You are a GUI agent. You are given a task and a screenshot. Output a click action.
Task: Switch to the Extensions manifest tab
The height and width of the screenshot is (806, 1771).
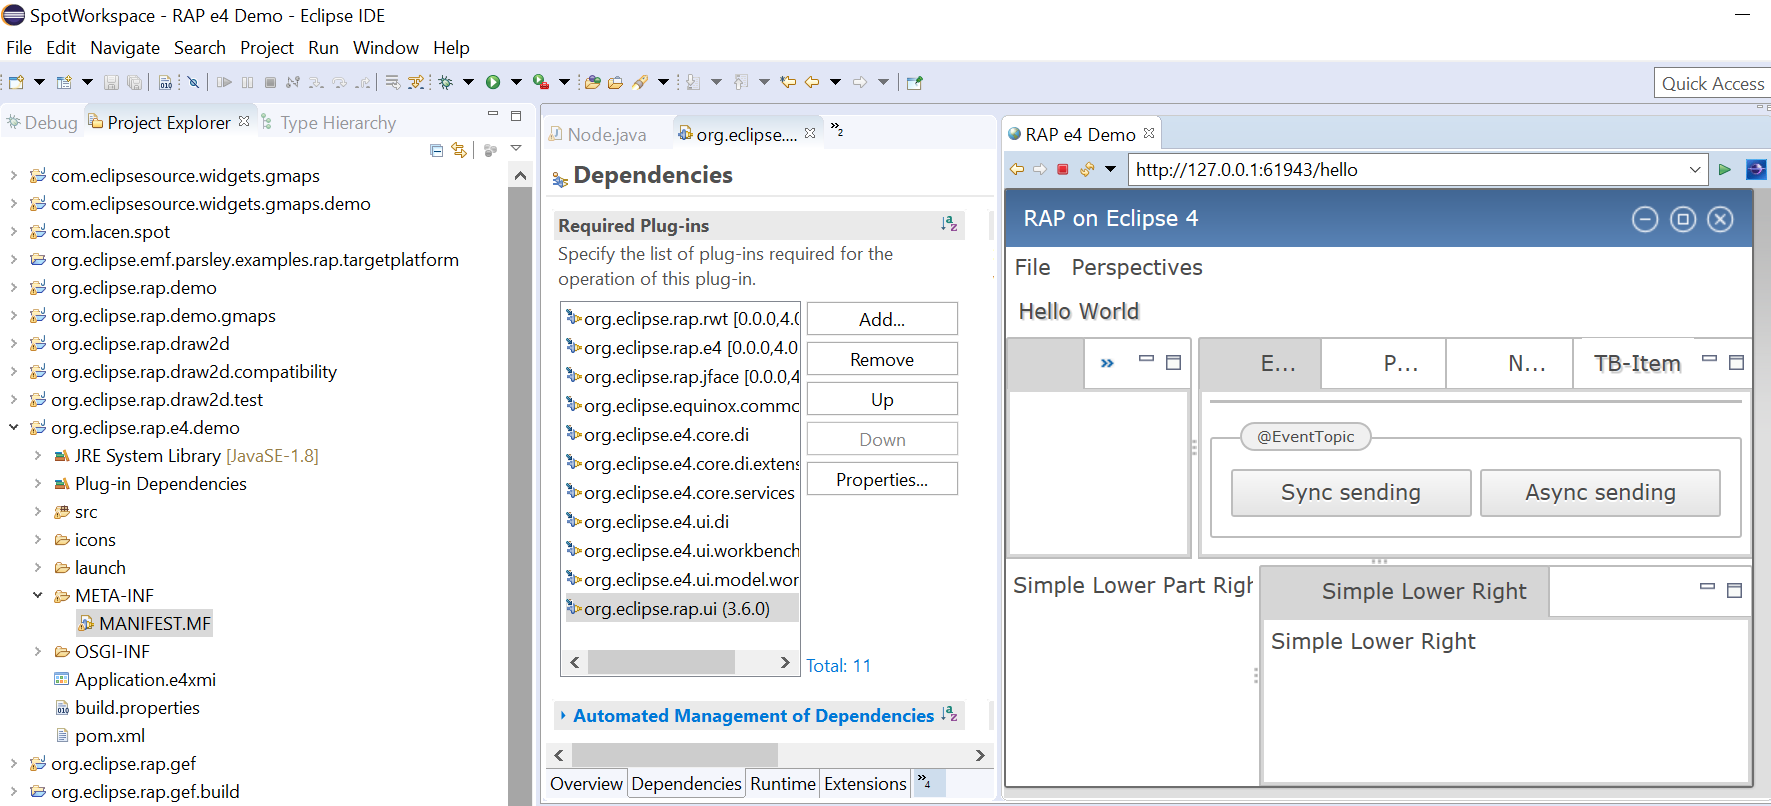[865, 783]
